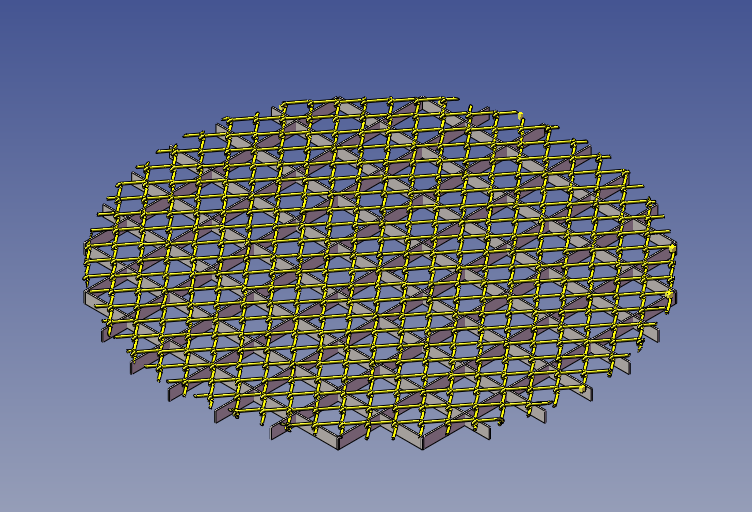Image resolution: width=752 pixels, height=512 pixels.
Task: Select the circular wire mesh grating model
Action: [380, 272]
